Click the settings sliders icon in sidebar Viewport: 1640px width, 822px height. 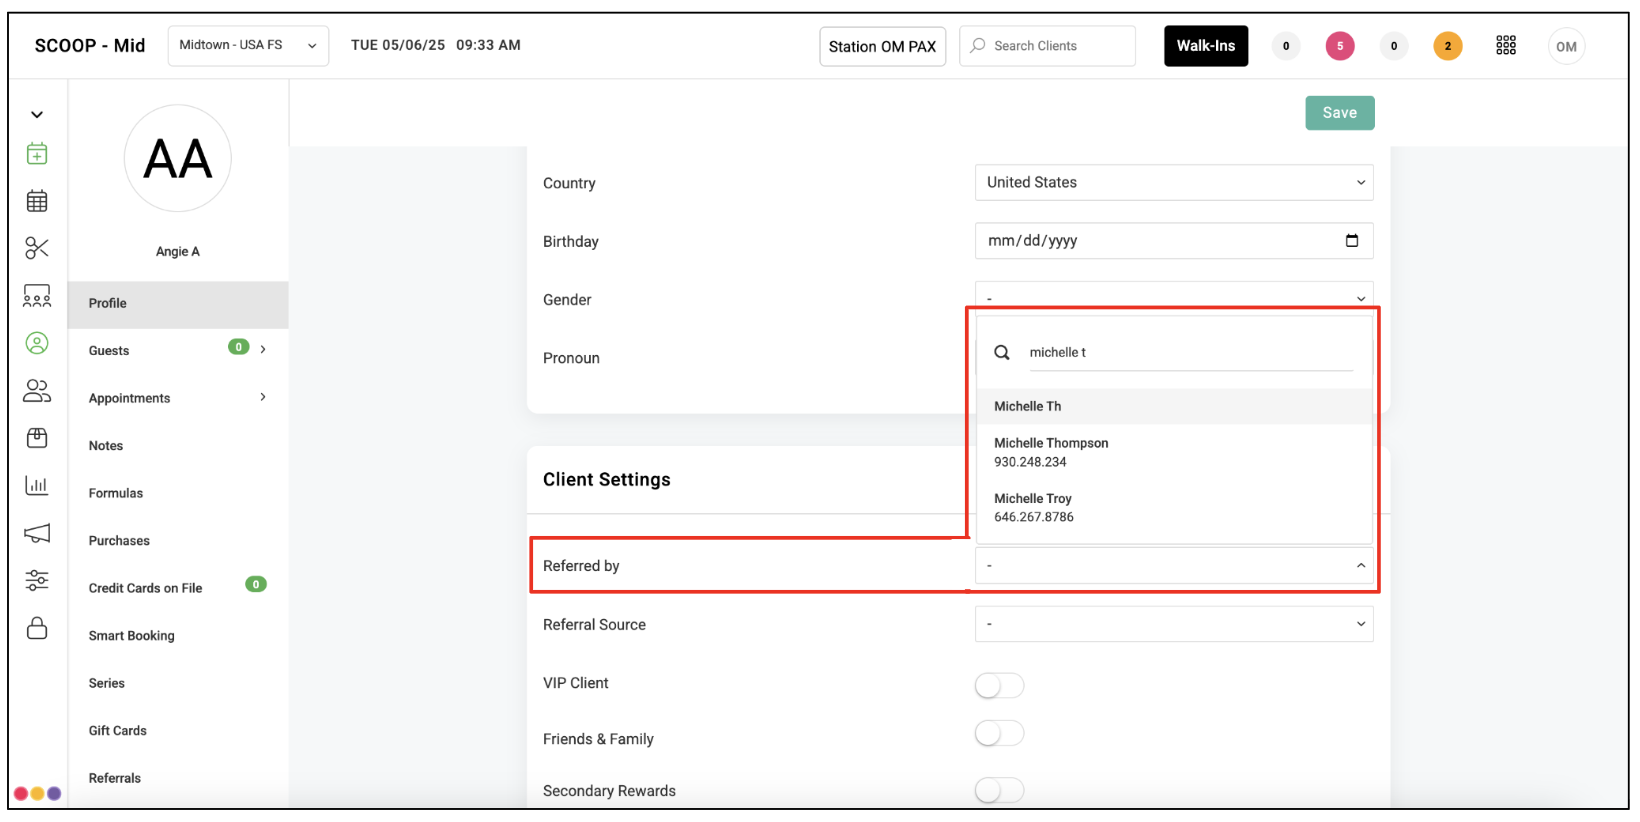click(x=37, y=581)
